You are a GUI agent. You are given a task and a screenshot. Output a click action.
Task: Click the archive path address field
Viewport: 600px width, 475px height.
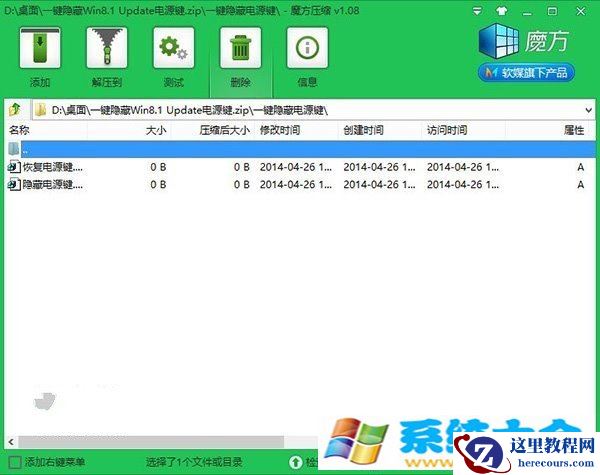(x=314, y=110)
